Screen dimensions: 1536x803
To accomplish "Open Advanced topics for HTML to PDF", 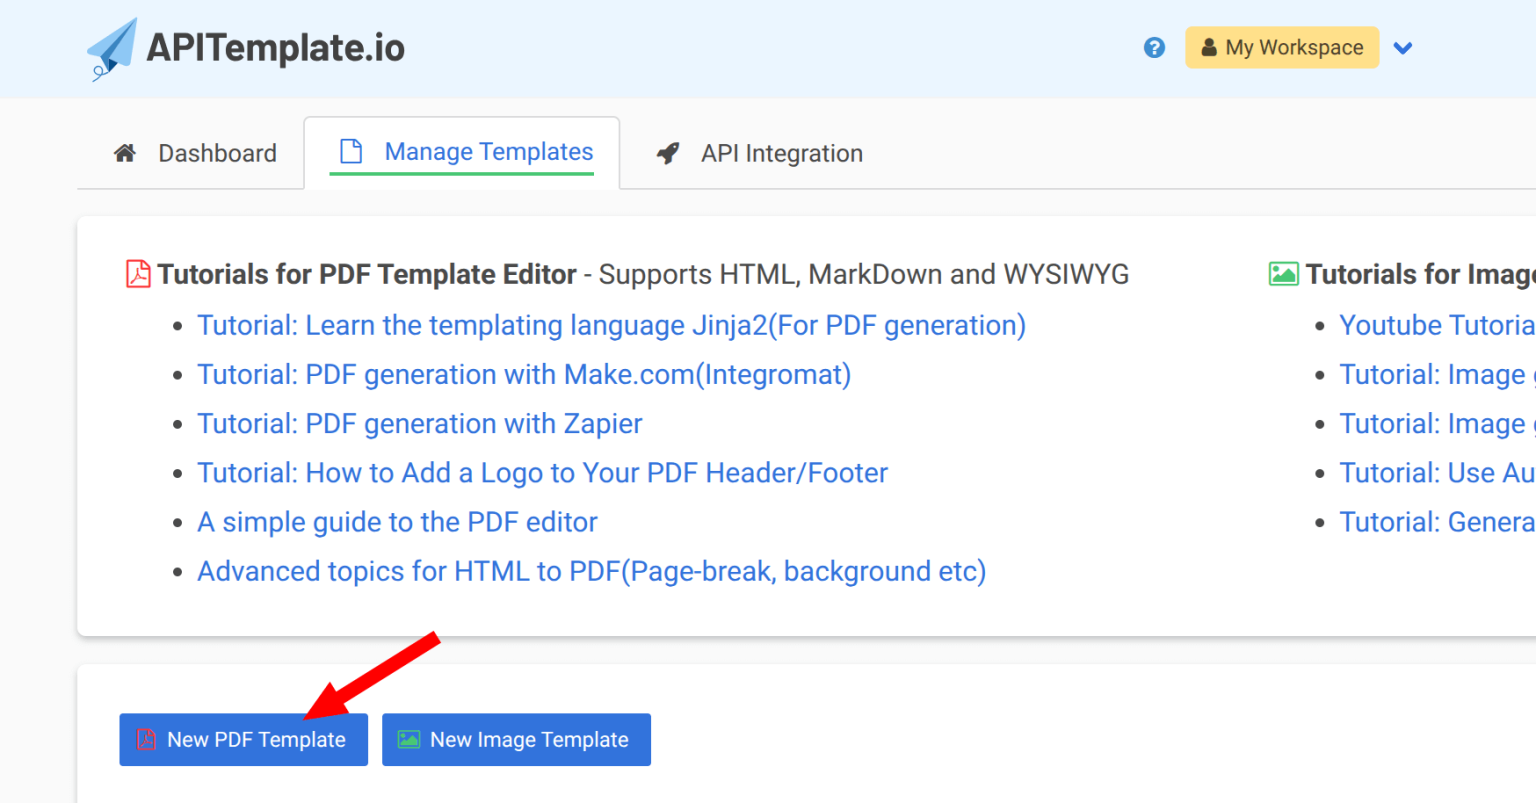I will pos(591,571).
